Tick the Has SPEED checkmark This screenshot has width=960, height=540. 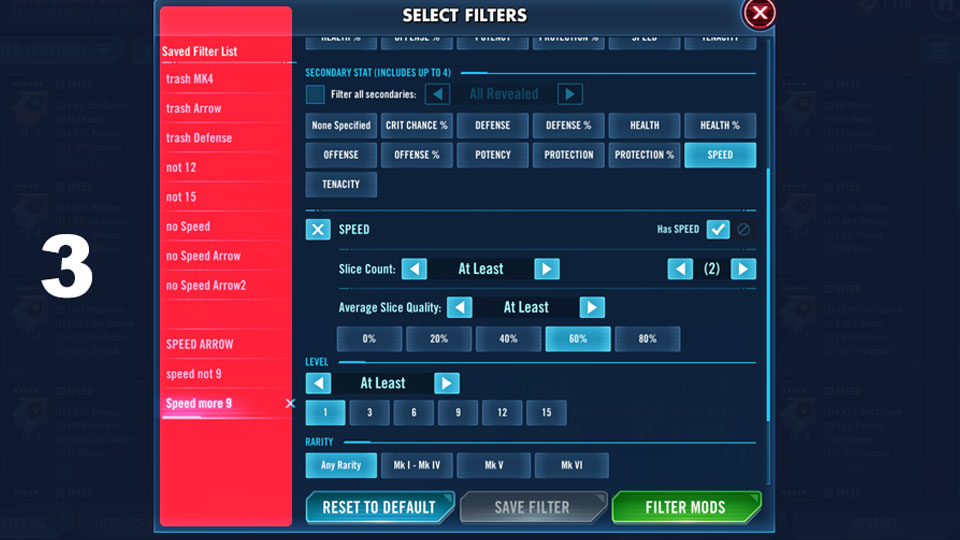pyautogui.click(x=718, y=229)
